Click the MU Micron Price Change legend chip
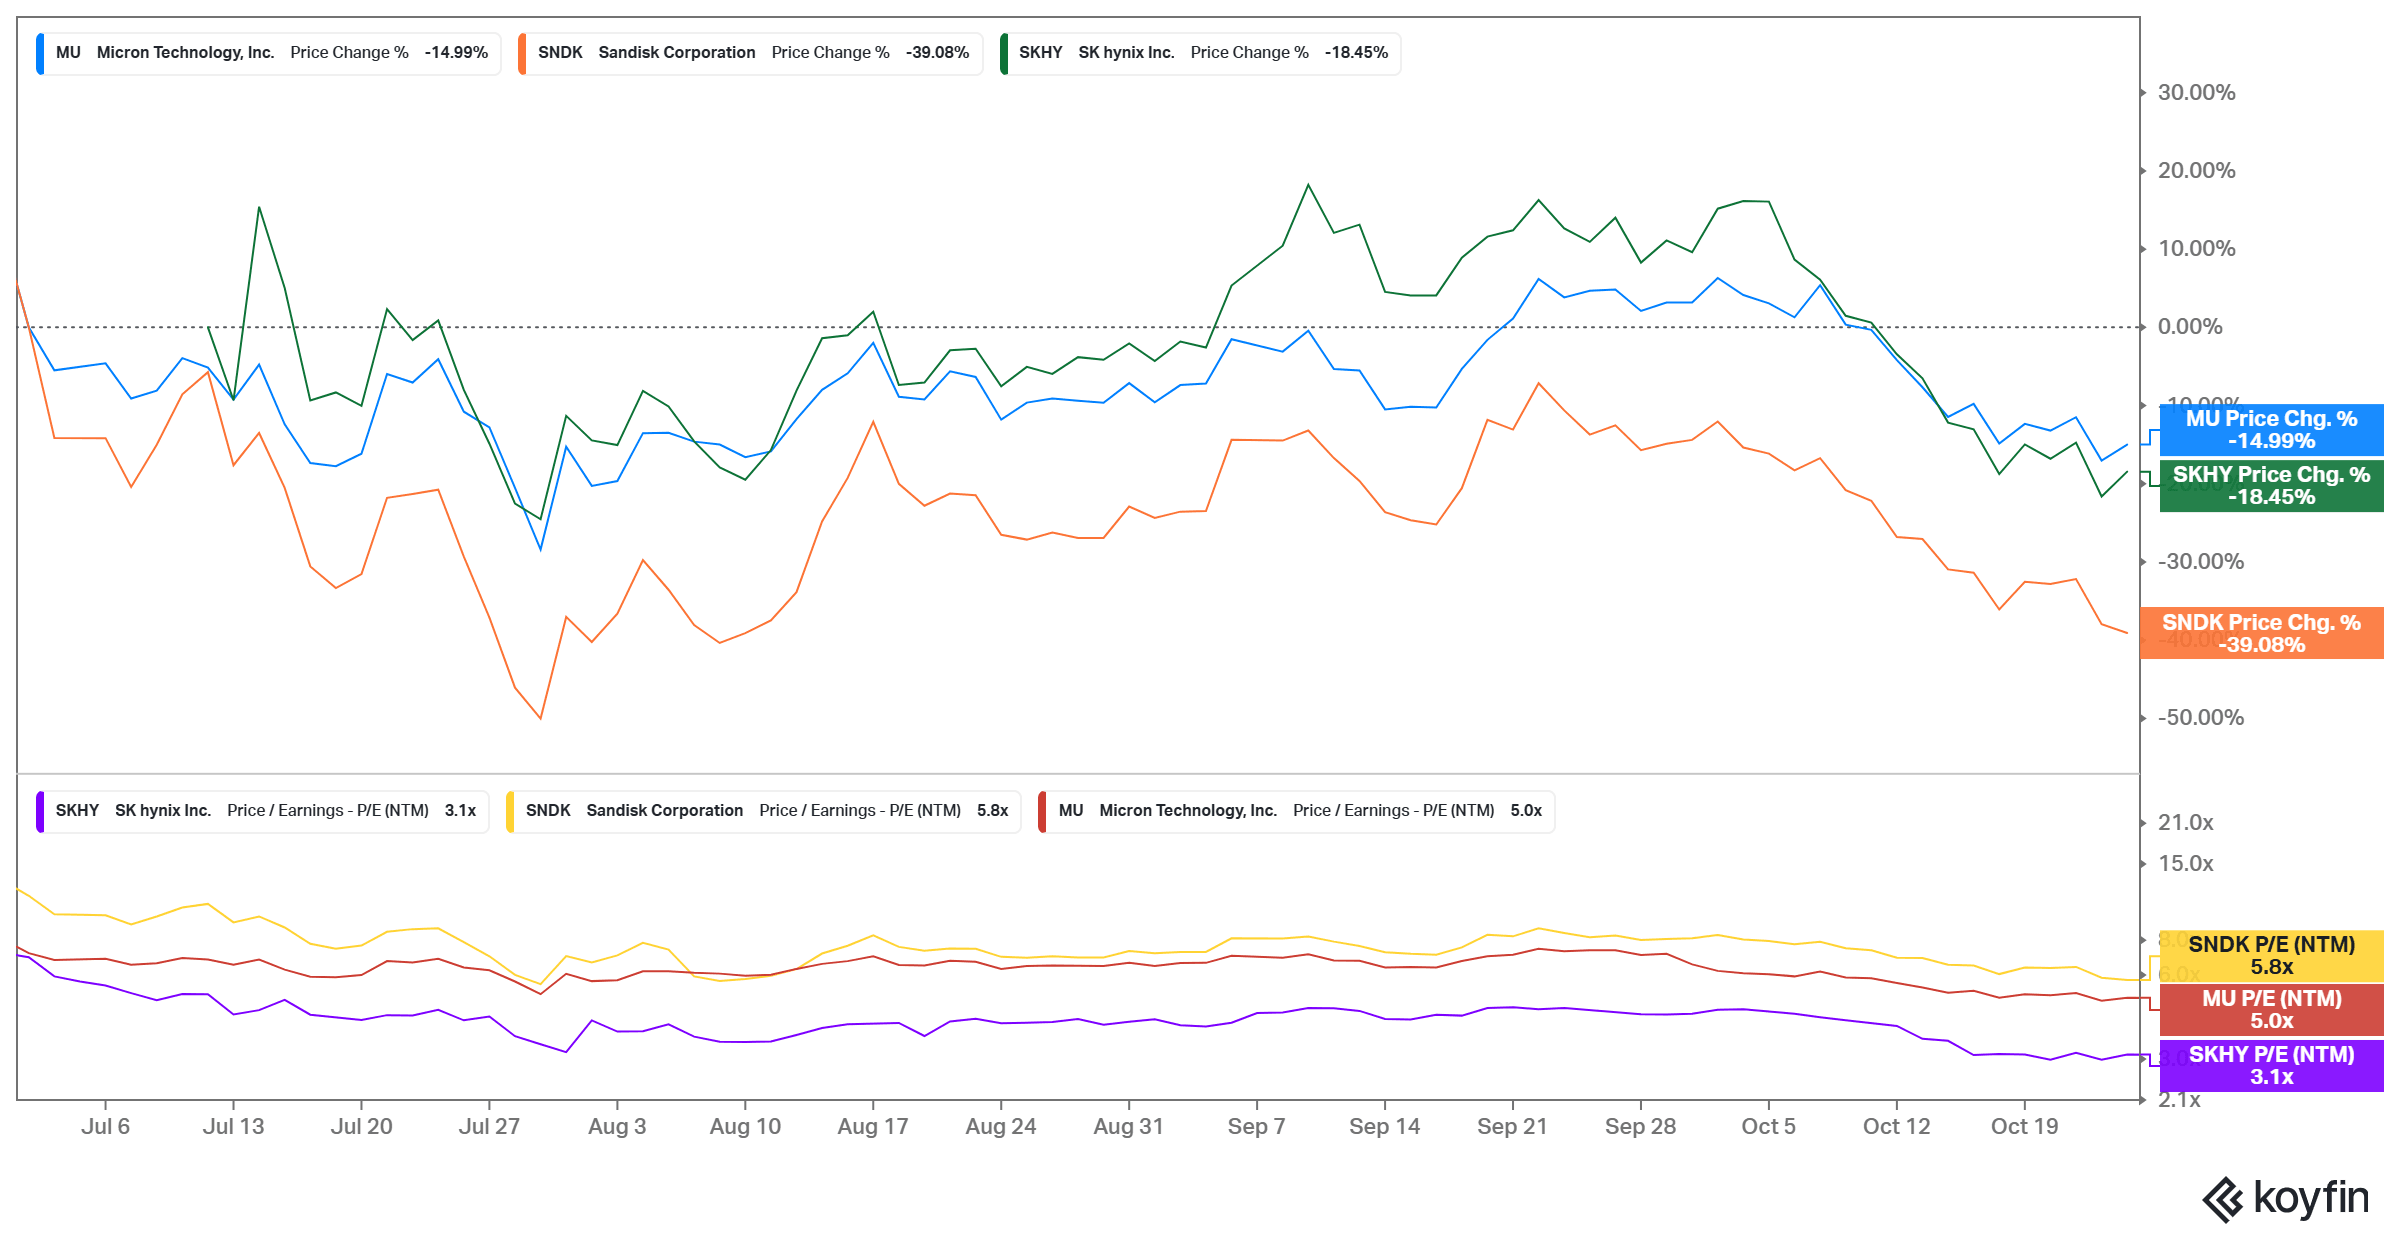The image size is (2400, 1240). click(x=268, y=53)
